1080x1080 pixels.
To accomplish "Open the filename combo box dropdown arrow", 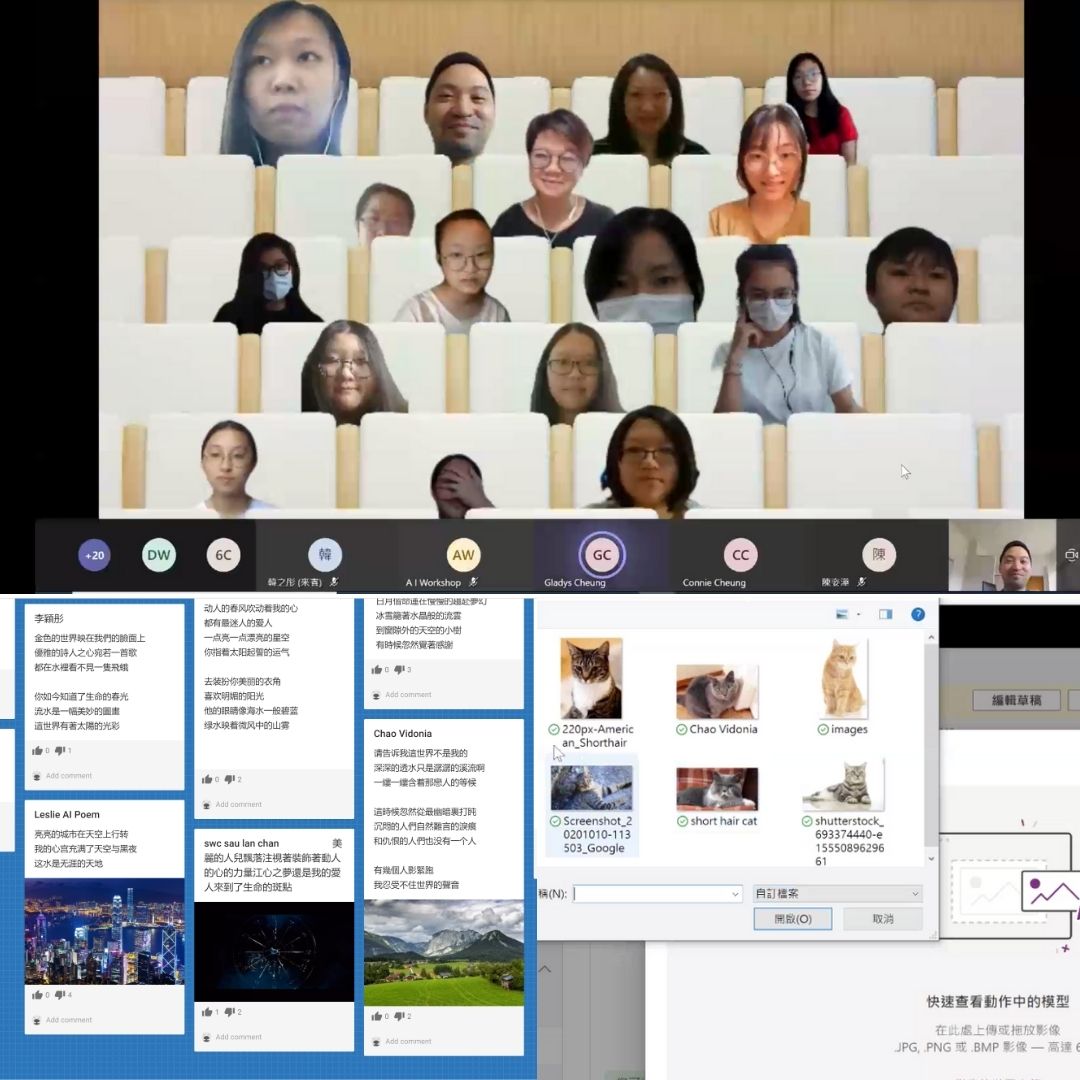I will coord(737,893).
